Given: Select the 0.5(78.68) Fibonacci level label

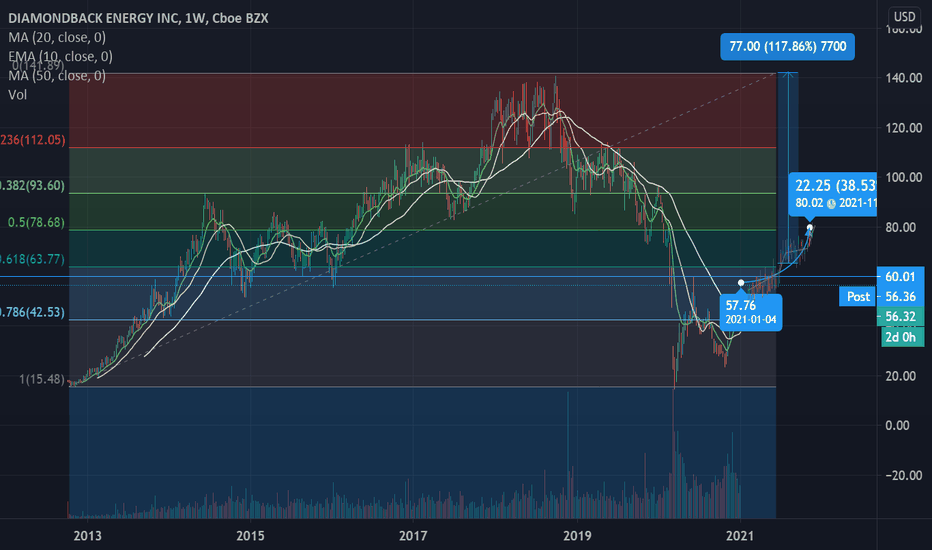Looking at the screenshot, I should [x=36, y=222].
